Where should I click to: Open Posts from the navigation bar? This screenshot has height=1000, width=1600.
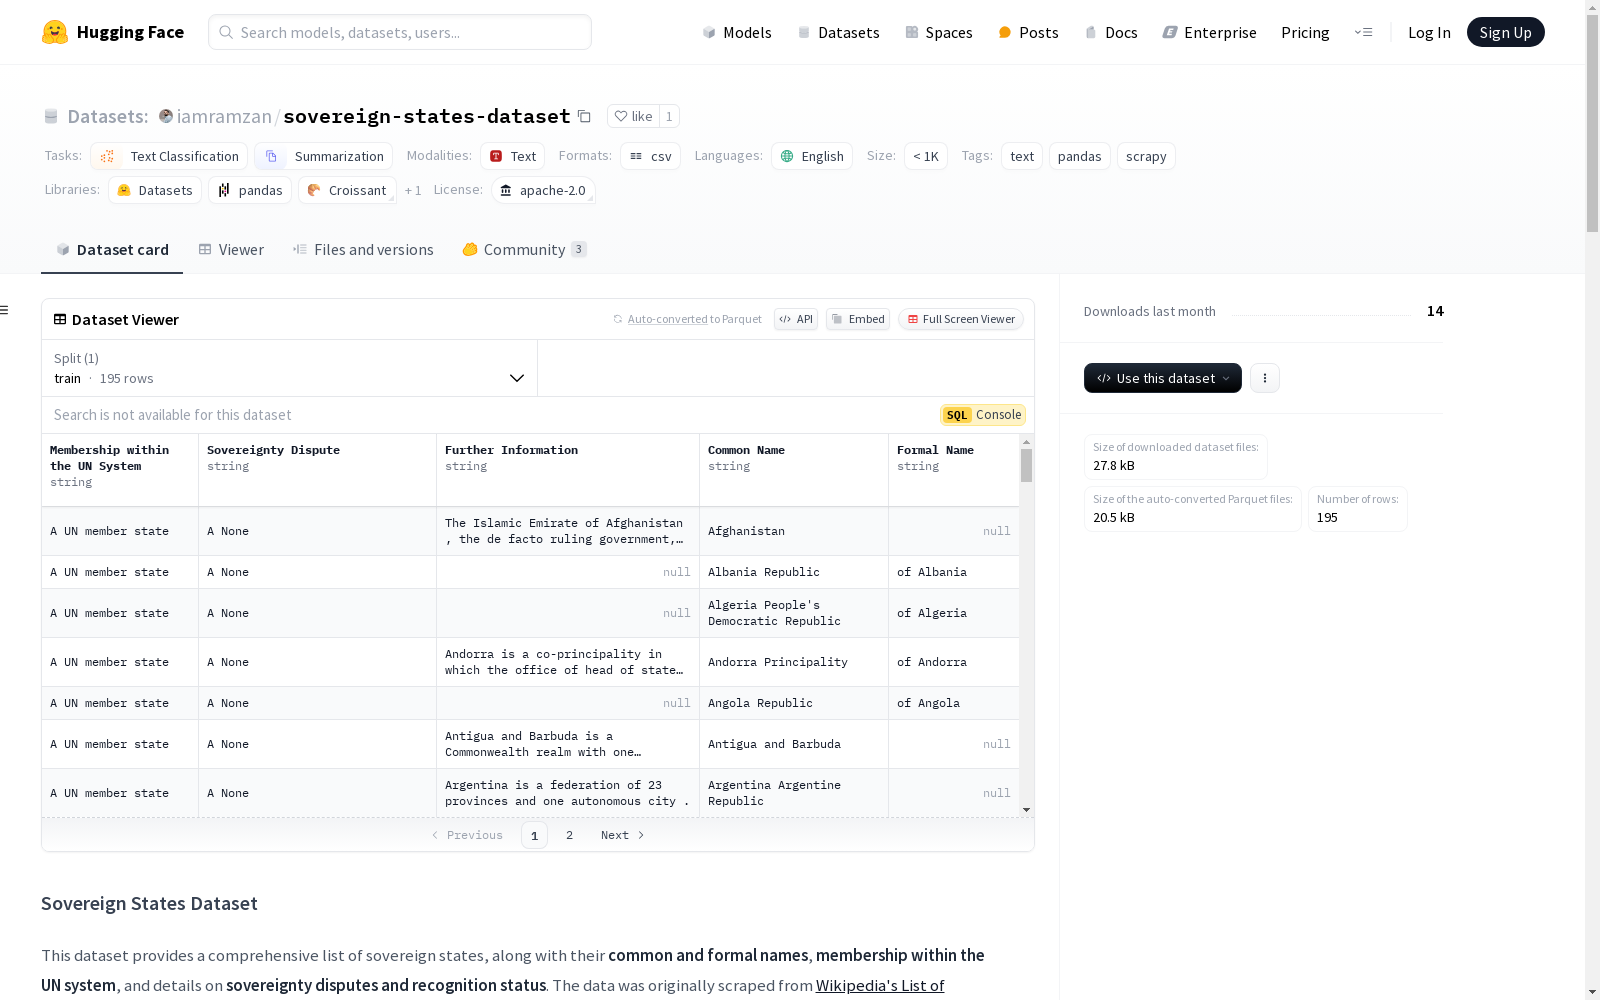pos(1028,32)
